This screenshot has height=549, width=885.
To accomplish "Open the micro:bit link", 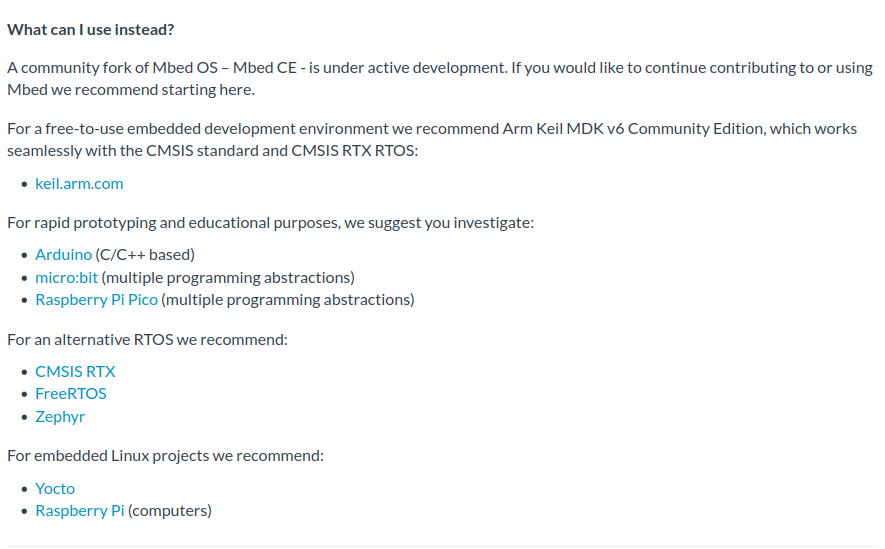I will (x=66, y=278).
